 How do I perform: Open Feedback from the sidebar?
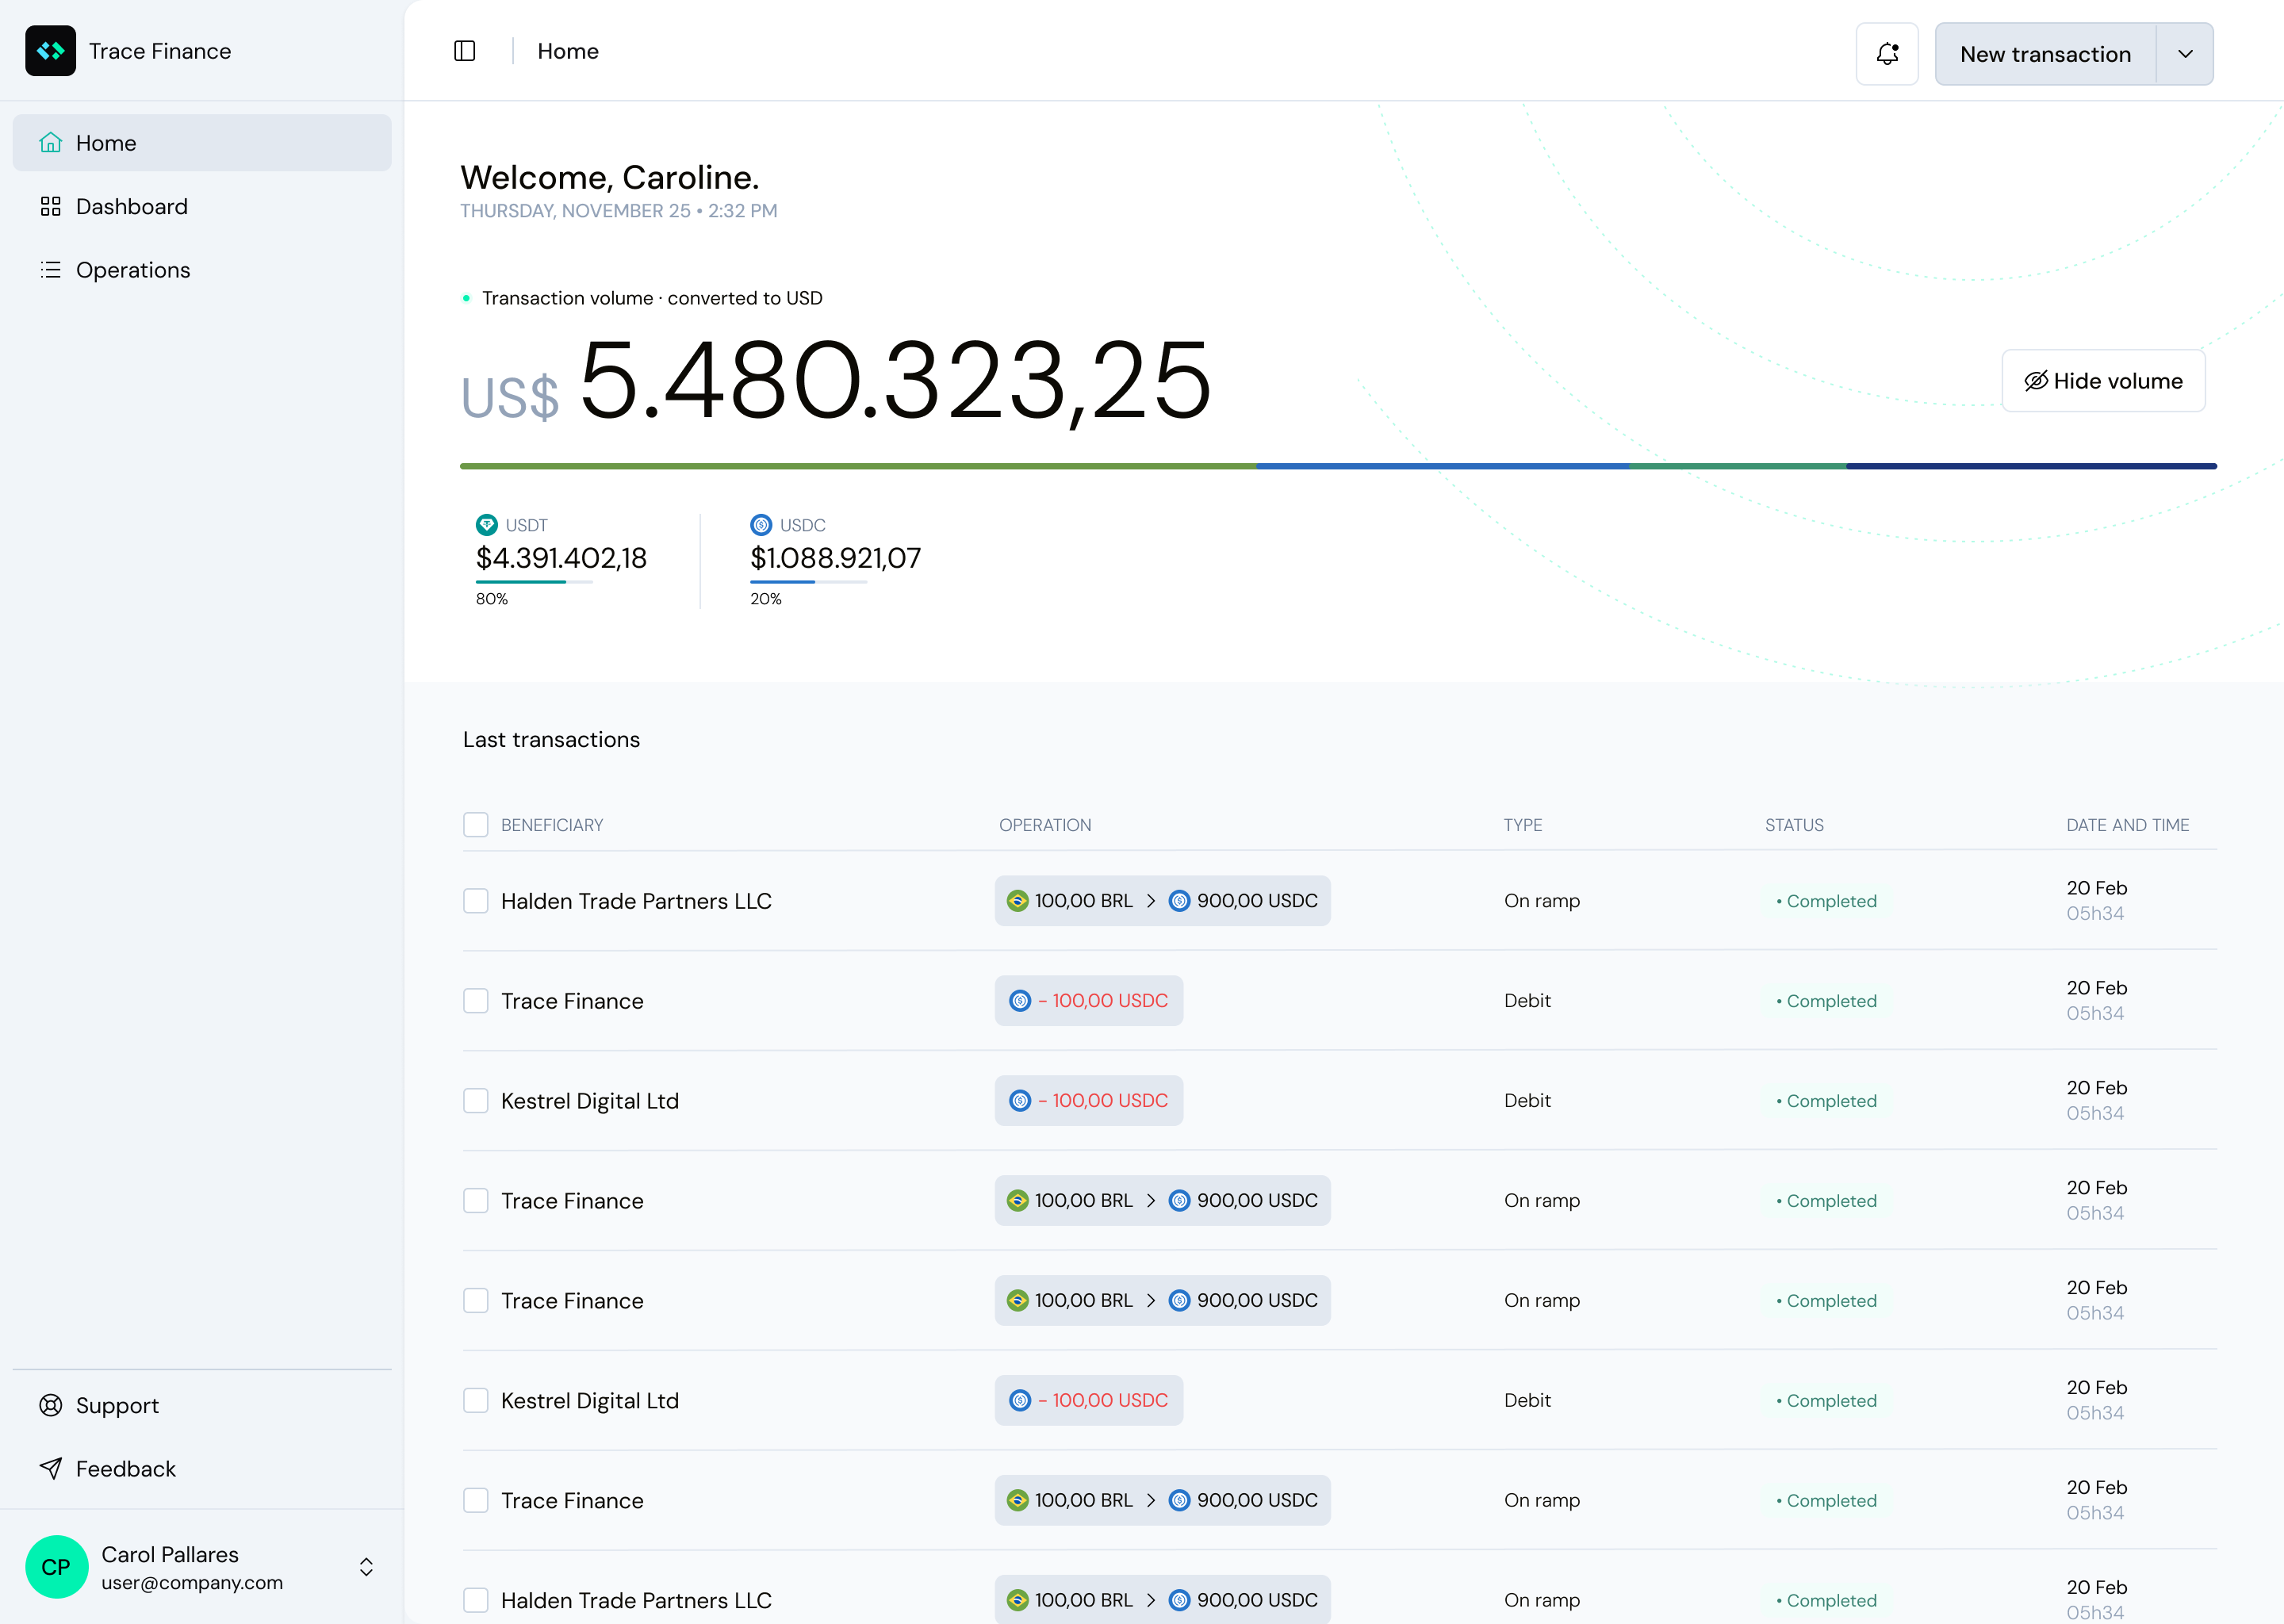tap(202, 1468)
